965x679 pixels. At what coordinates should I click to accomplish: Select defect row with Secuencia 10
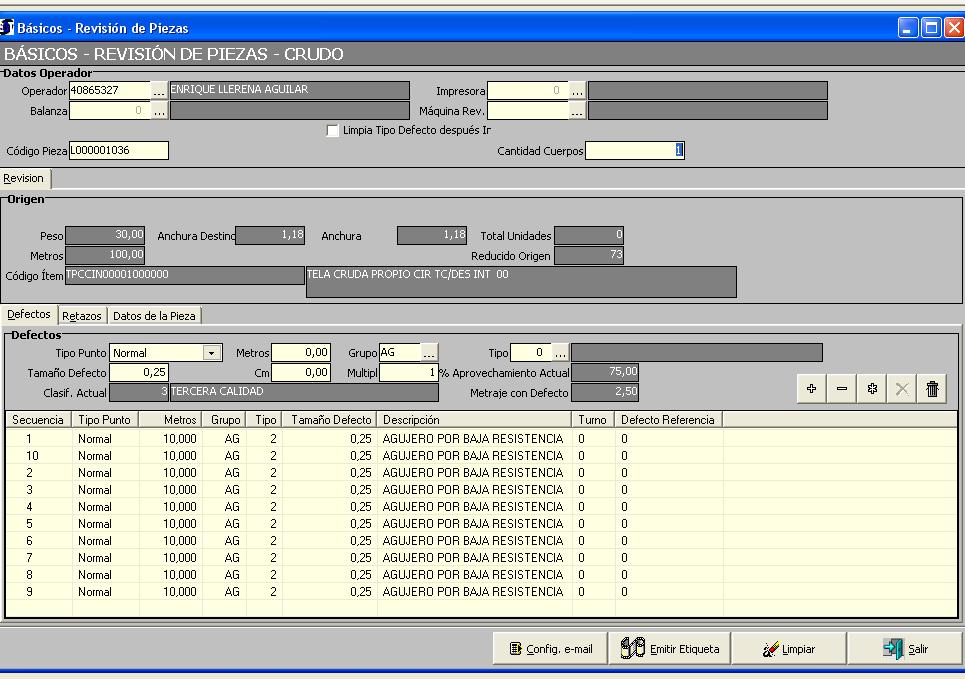click(300, 456)
